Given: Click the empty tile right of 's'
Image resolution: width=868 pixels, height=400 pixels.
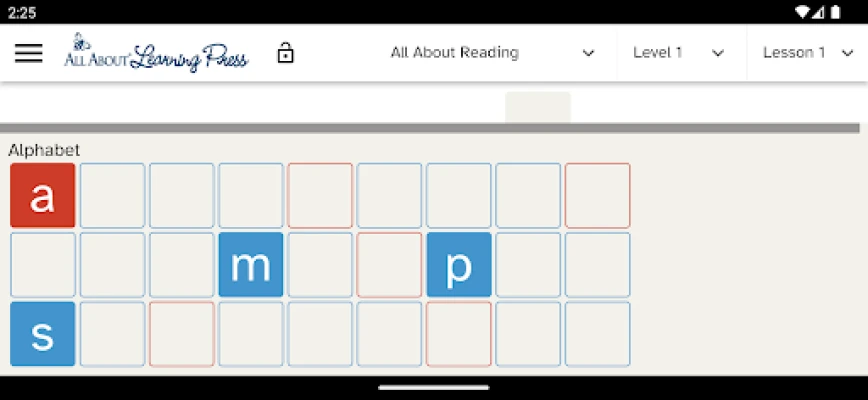Looking at the screenshot, I should pyautogui.click(x=112, y=334).
